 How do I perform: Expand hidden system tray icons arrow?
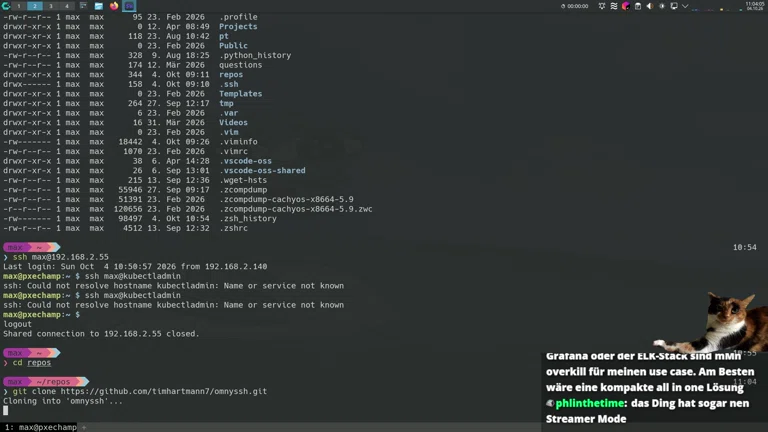(685, 6)
